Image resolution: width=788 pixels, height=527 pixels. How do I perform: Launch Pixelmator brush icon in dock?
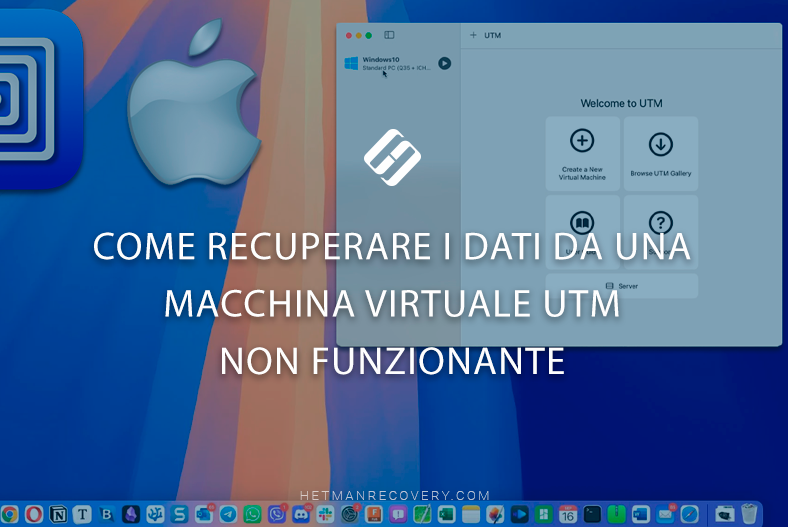tap(495, 514)
